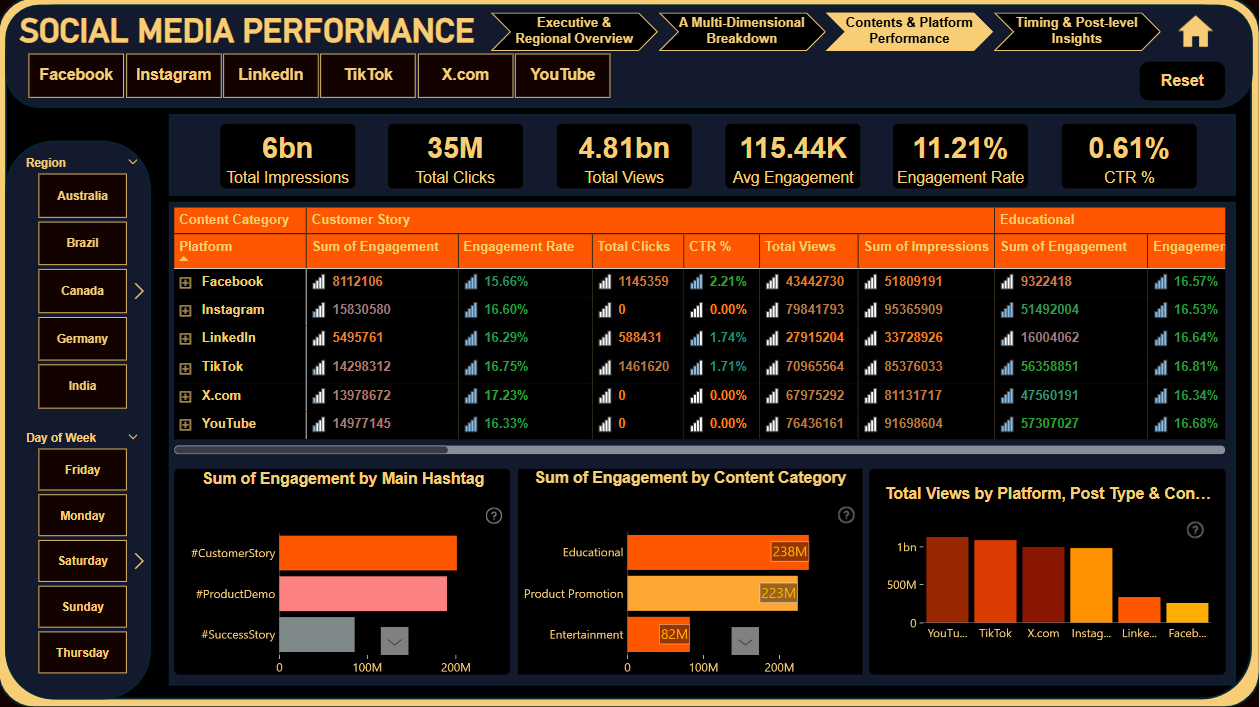Open the Day of Week slicer chevron

click(x=133, y=437)
